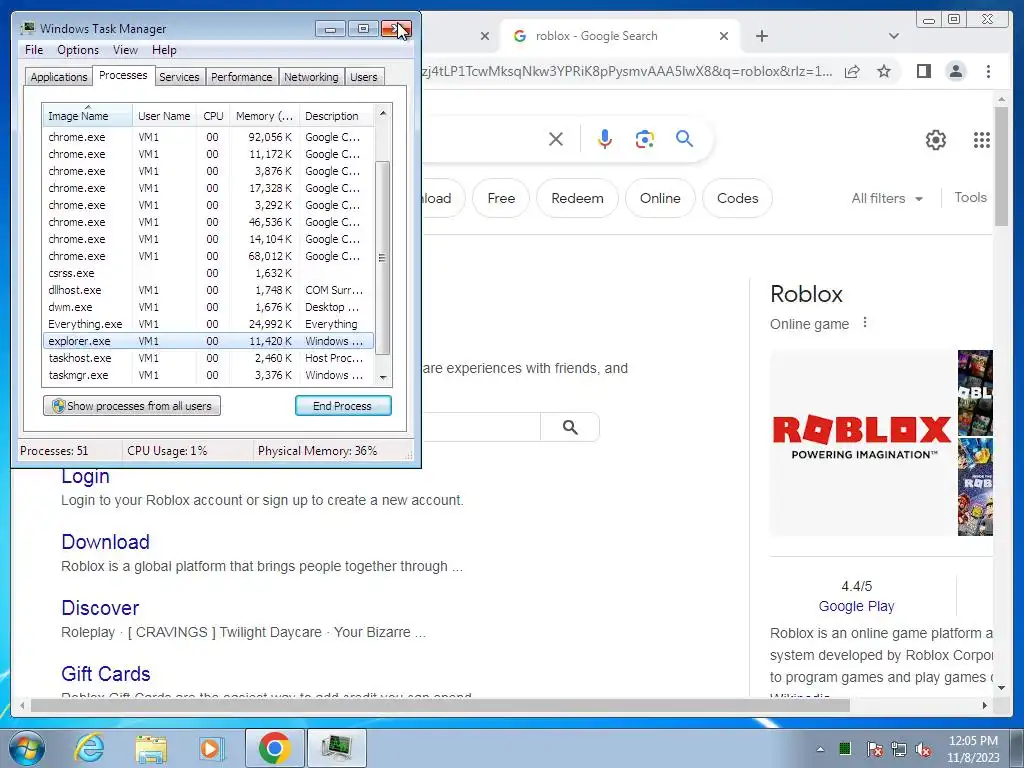Click process list scroll-down arrow

pyautogui.click(x=383, y=377)
